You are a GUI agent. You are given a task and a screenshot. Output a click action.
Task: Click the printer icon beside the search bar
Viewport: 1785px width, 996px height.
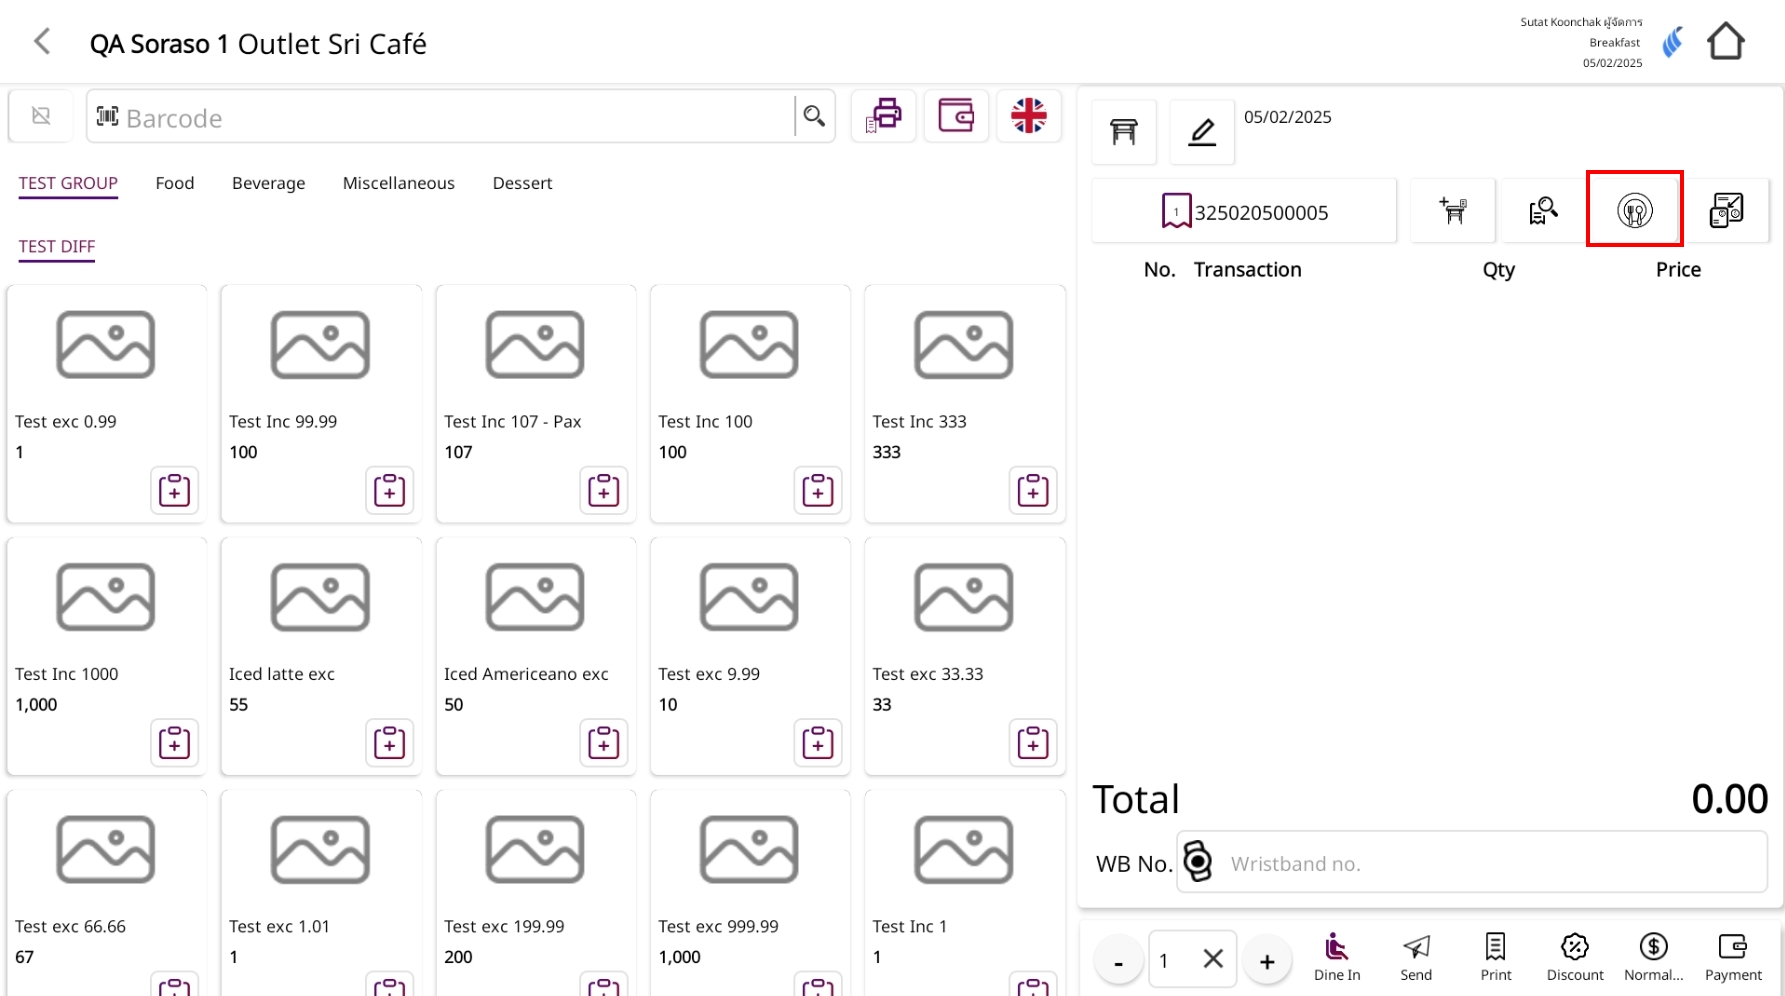(883, 116)
